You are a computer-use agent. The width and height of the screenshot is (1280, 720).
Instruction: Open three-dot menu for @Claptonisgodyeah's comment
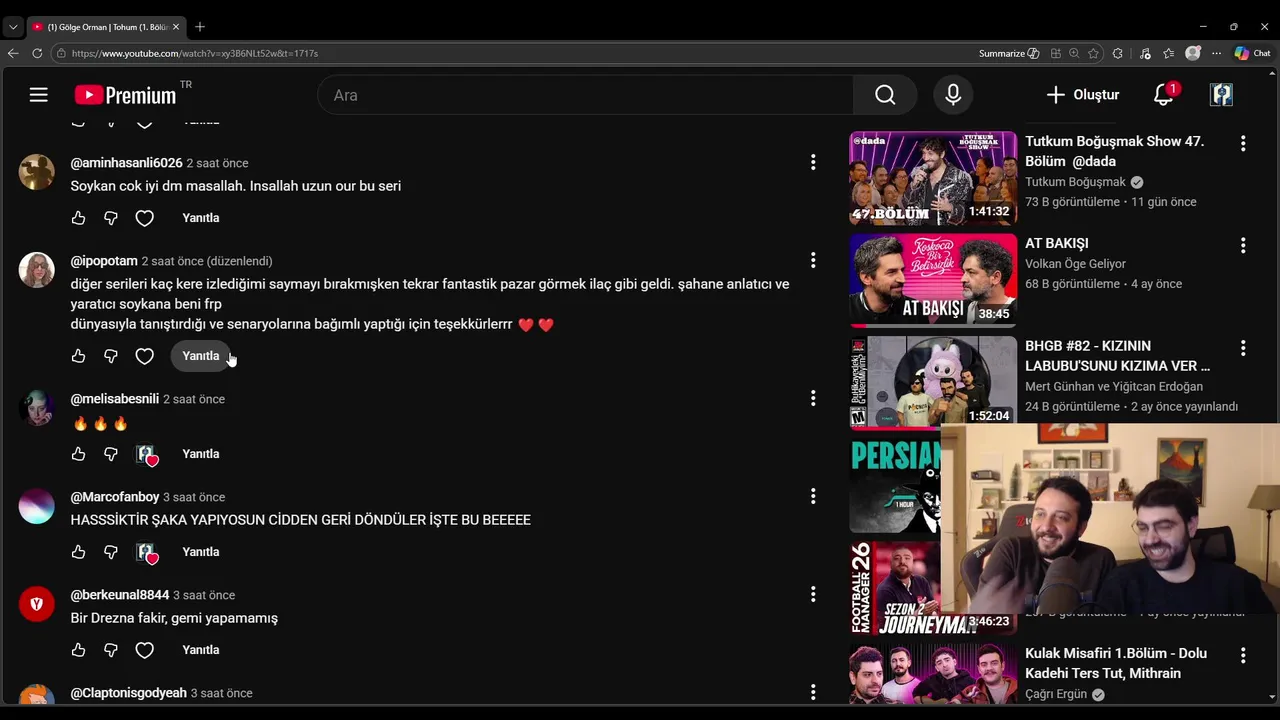[813, 692]
